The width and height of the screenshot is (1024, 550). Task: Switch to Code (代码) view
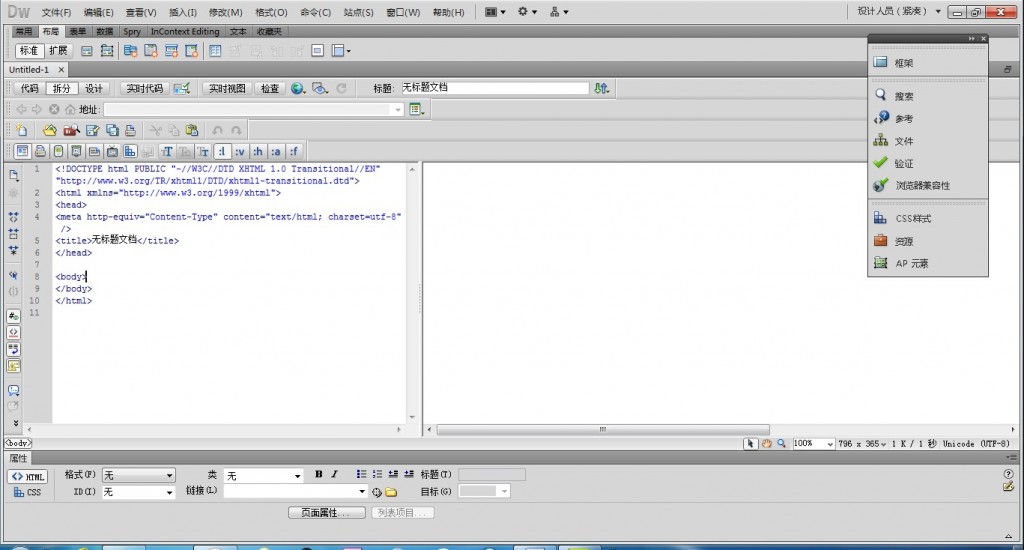point(29,88)
